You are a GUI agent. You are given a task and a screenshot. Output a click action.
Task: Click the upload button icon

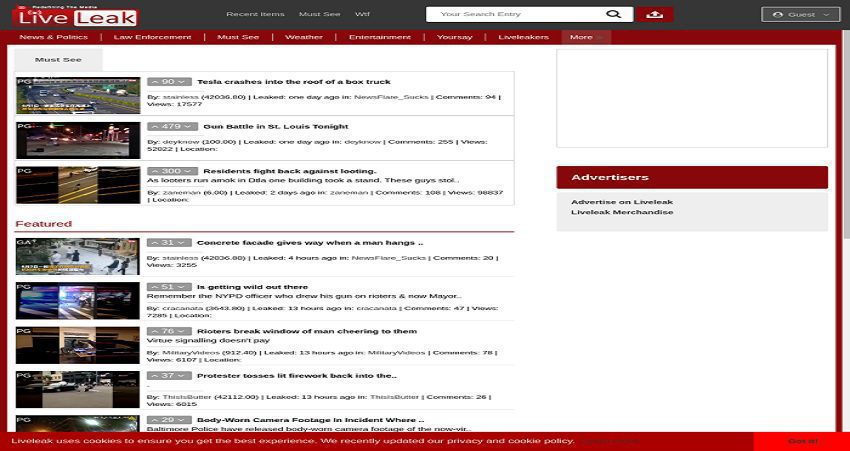(x=655, y=15)
